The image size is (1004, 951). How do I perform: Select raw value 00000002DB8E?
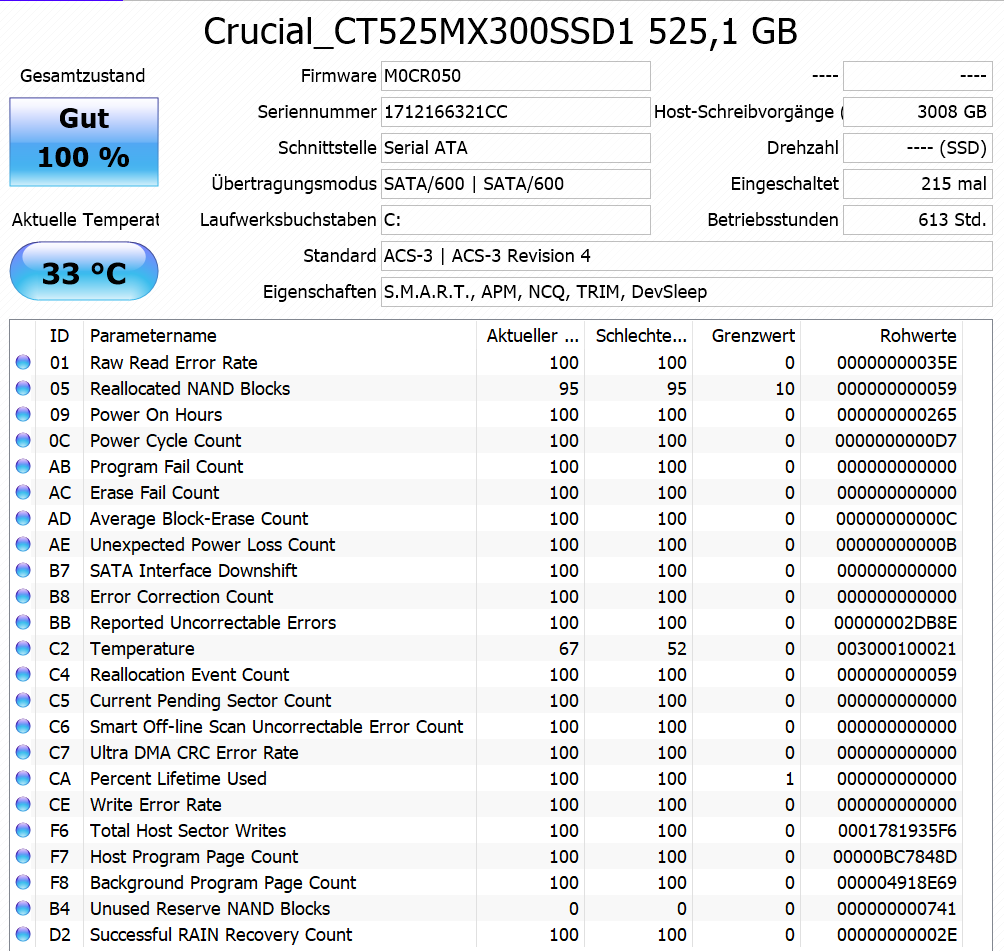tap(896, 622)
